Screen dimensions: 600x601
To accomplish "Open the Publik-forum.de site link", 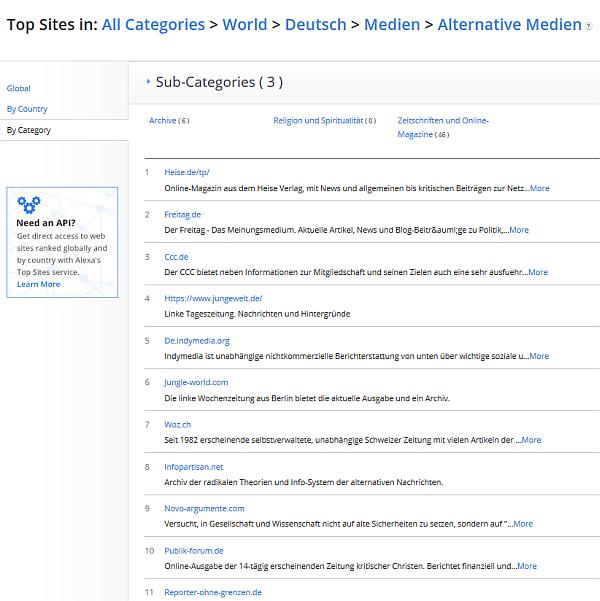I will (194, 551).
